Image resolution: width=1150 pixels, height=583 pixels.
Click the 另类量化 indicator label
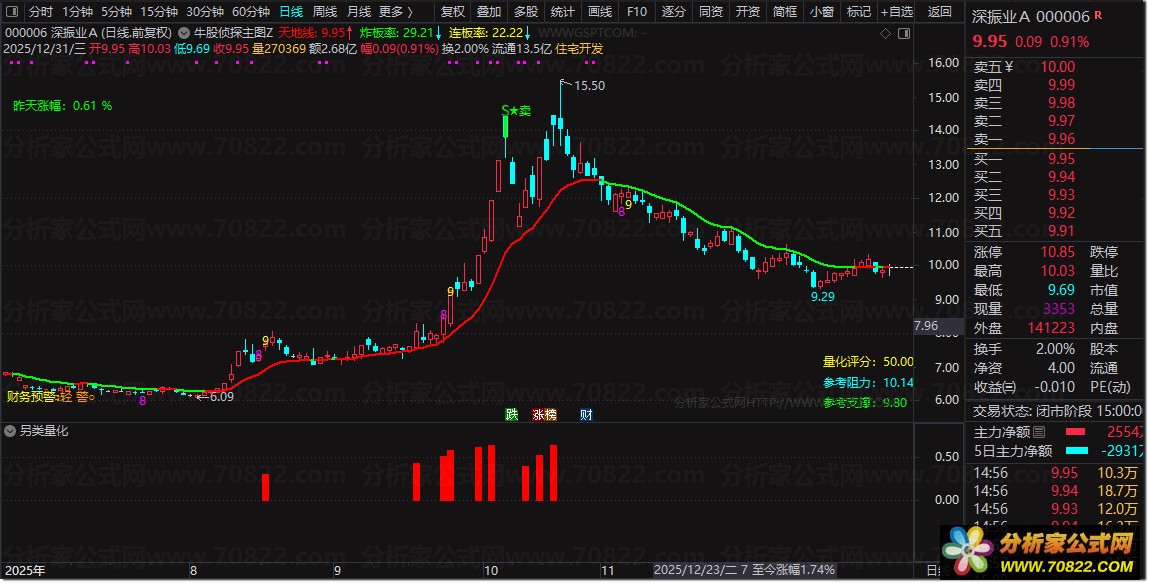pos(44,431)
